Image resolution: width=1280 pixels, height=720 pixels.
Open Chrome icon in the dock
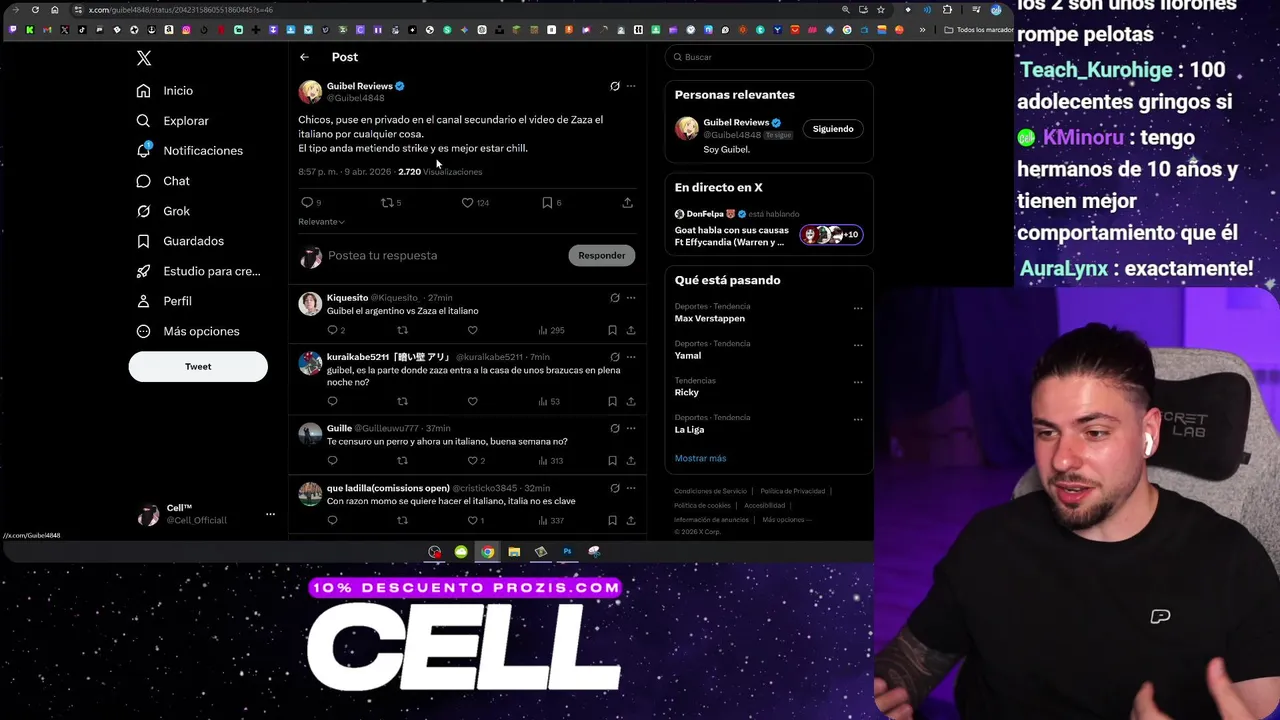coord(487,552)
